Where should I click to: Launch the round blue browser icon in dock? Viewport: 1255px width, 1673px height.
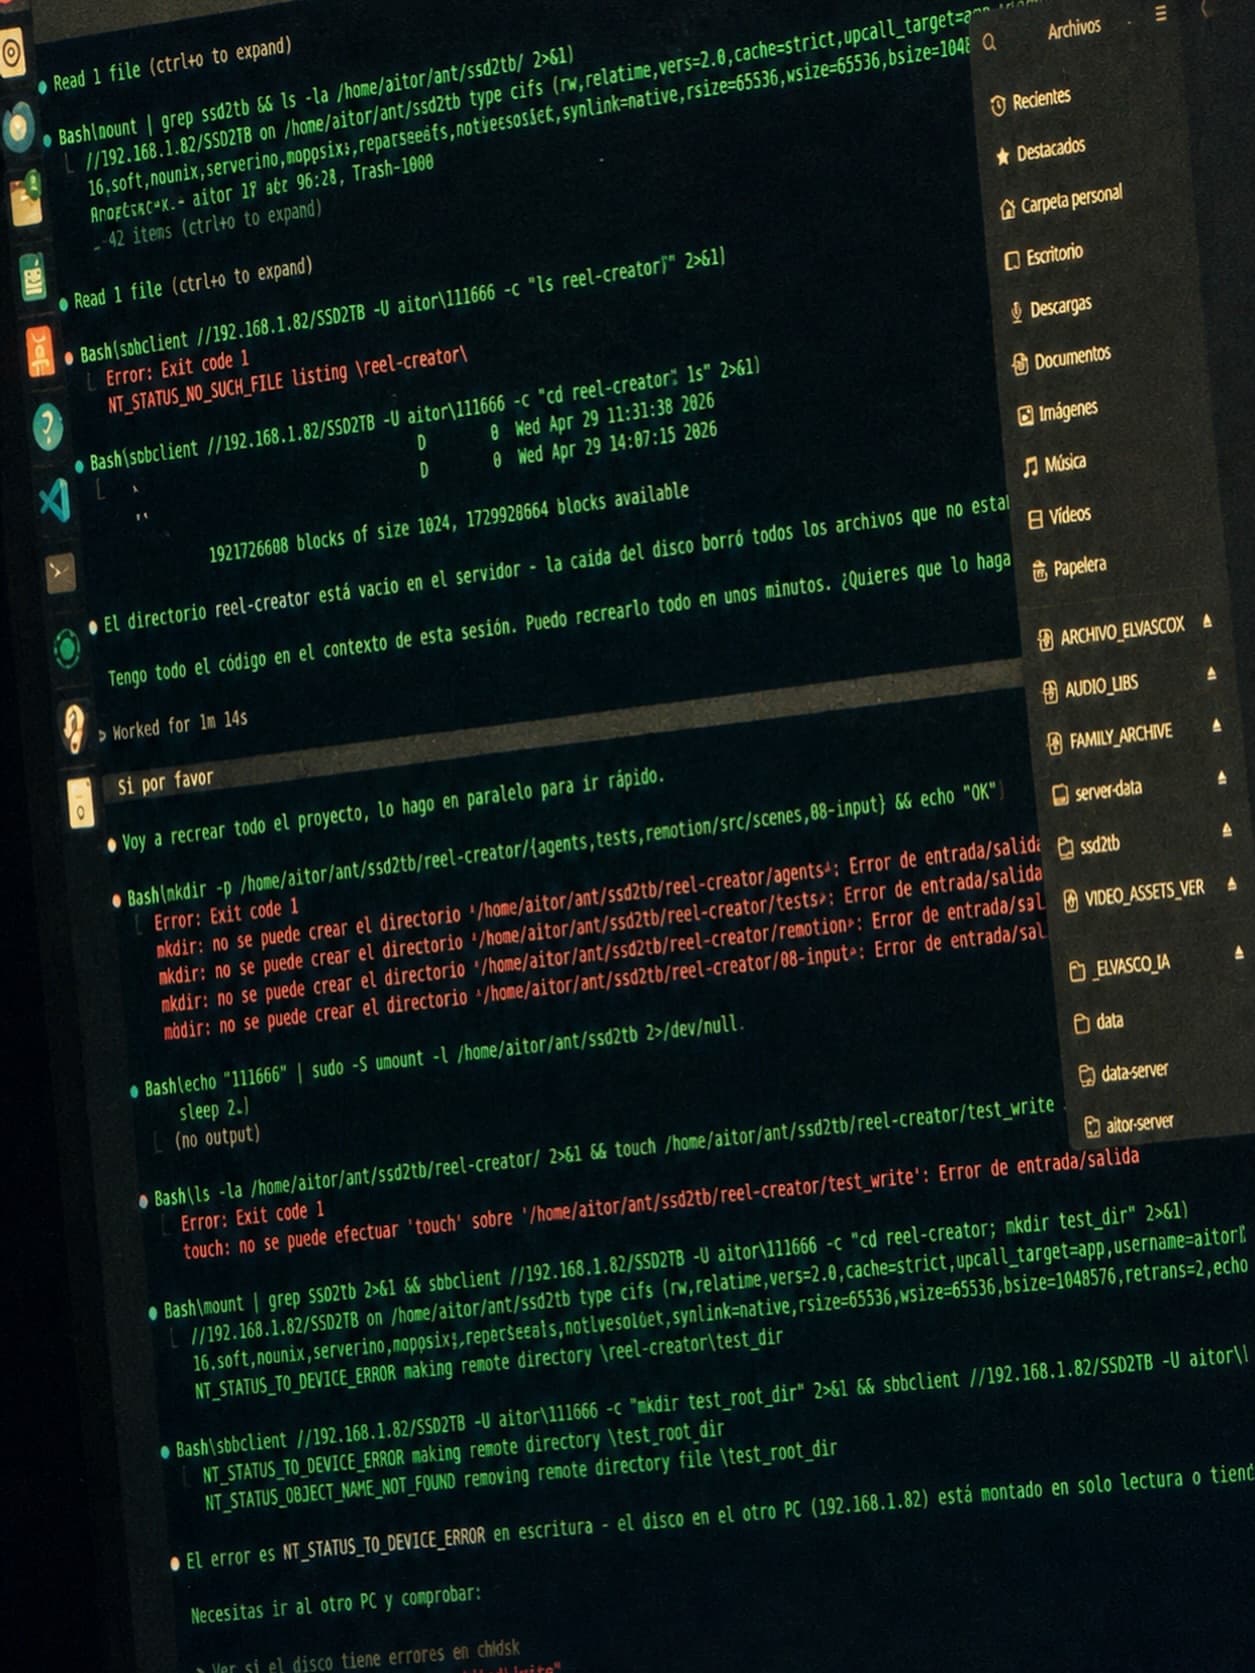(x=19, y=126)
